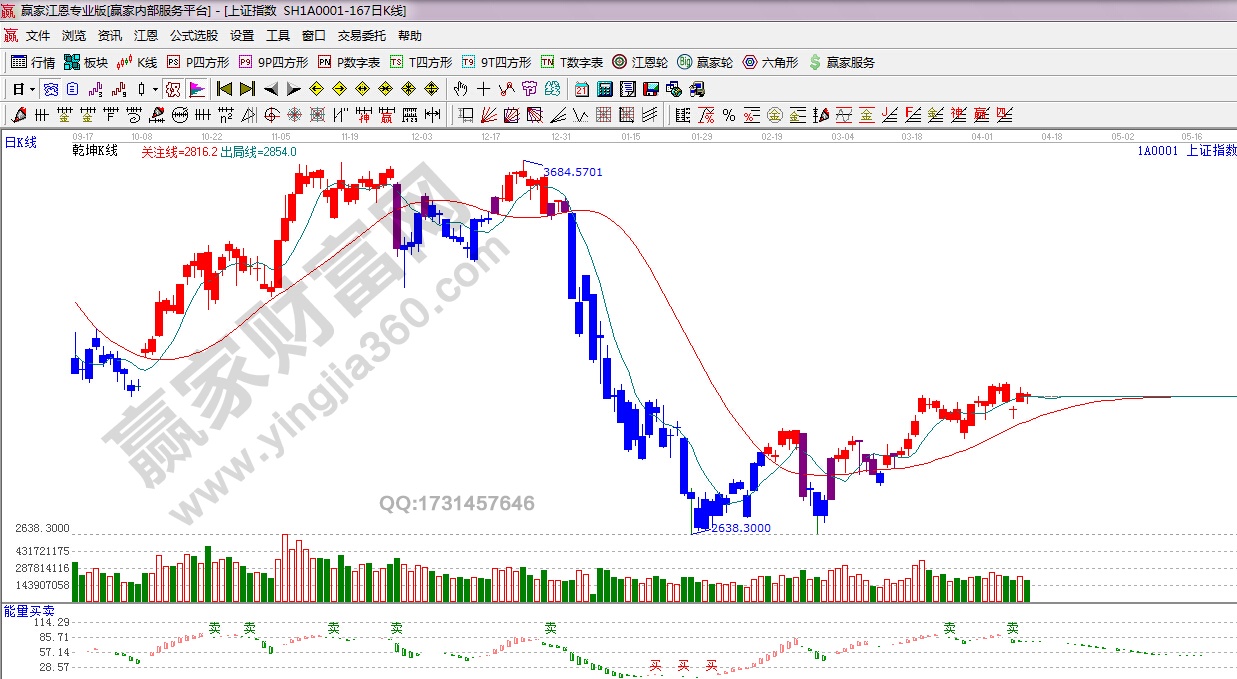Click the floppy disk save icon
Screen dimensions: 1237x679
(651, 89)
